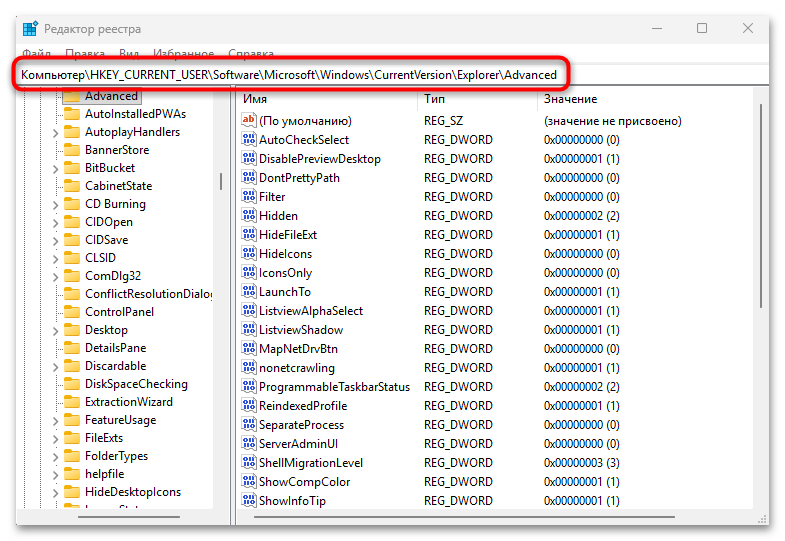Click the LaunchTo DWORD icon
Screen dimensions: 785x541
tap(249, 291)
